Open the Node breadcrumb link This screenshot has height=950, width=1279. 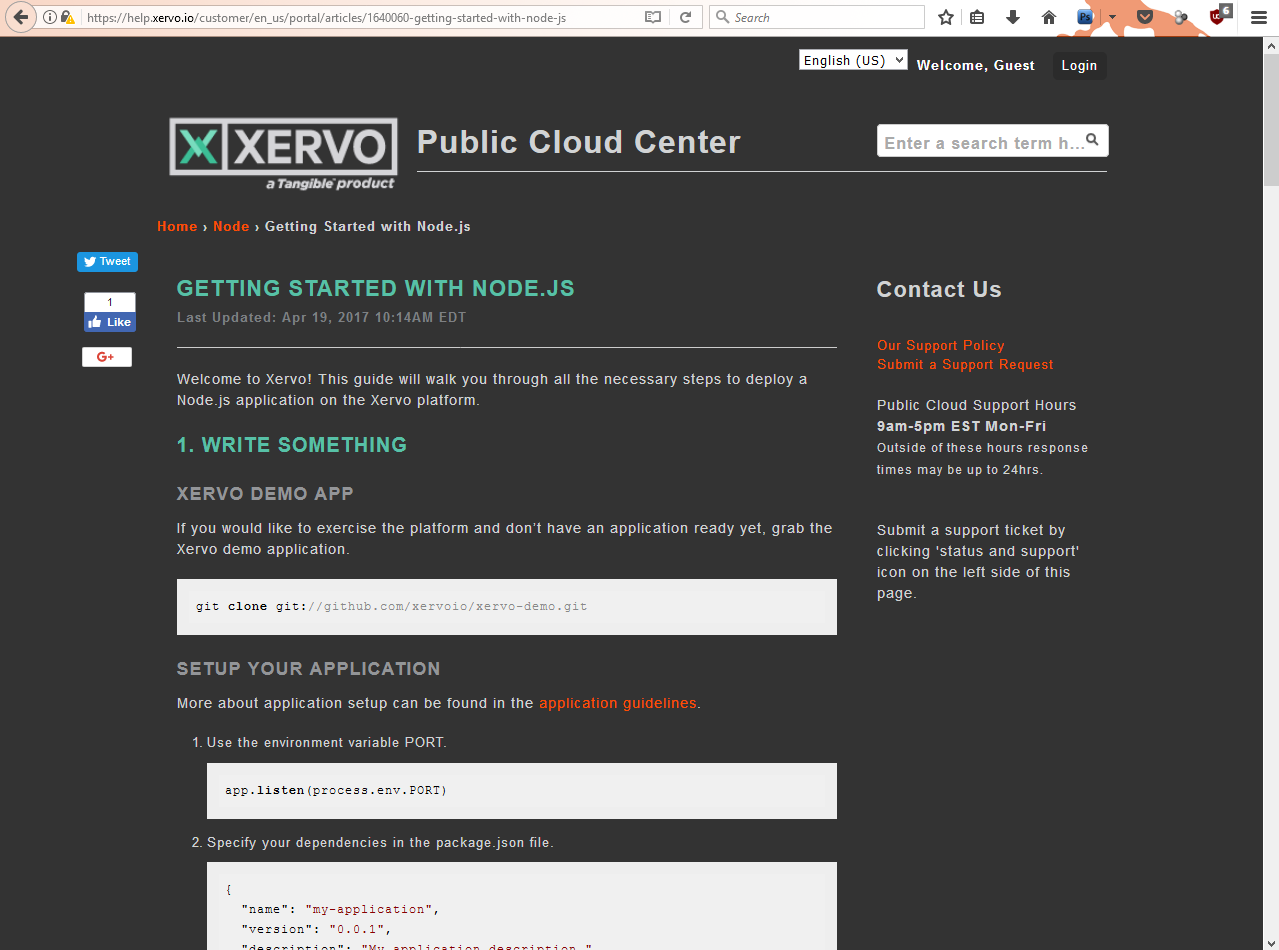click(x=231, y=226)
